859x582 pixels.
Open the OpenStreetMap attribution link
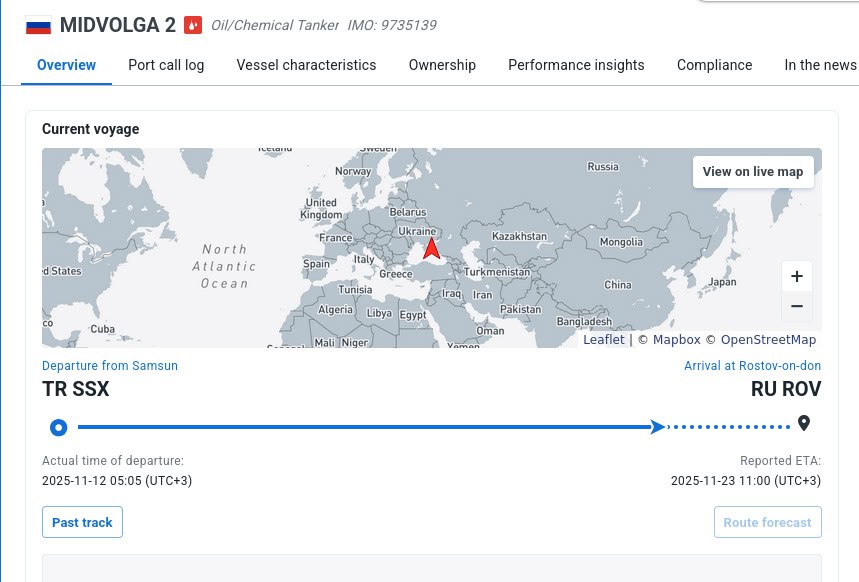point(768,340)
